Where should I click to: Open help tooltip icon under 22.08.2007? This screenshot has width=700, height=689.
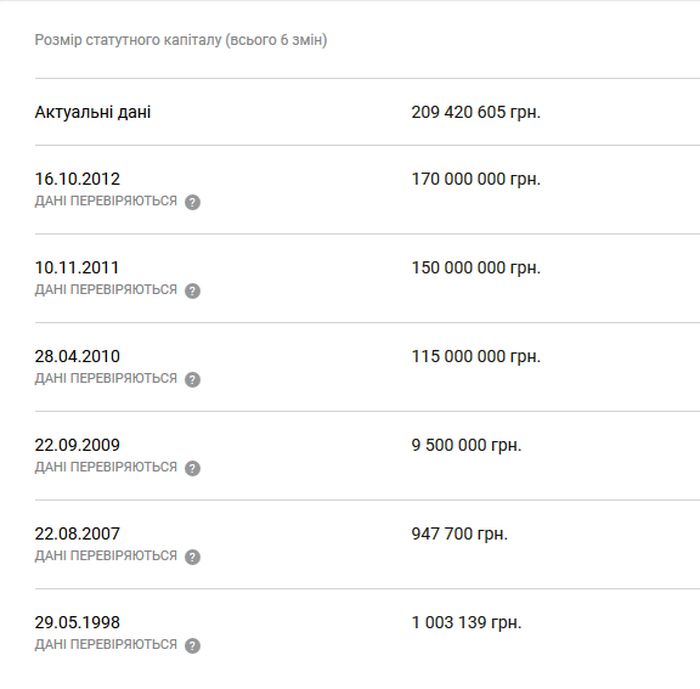[x=192, y=557]
